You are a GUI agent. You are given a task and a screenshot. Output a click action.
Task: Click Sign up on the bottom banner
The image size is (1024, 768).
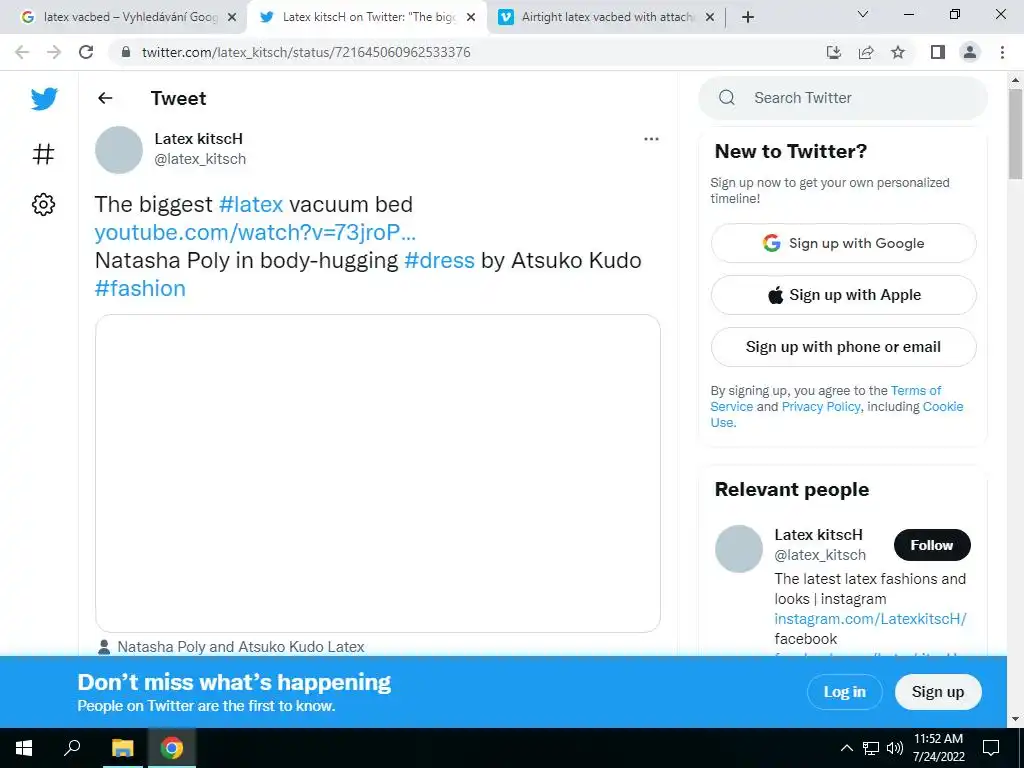click(x=938, y=692)
